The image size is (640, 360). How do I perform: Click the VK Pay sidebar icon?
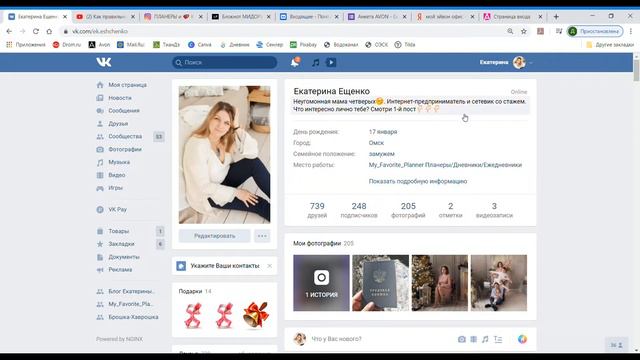coord(100,209)
